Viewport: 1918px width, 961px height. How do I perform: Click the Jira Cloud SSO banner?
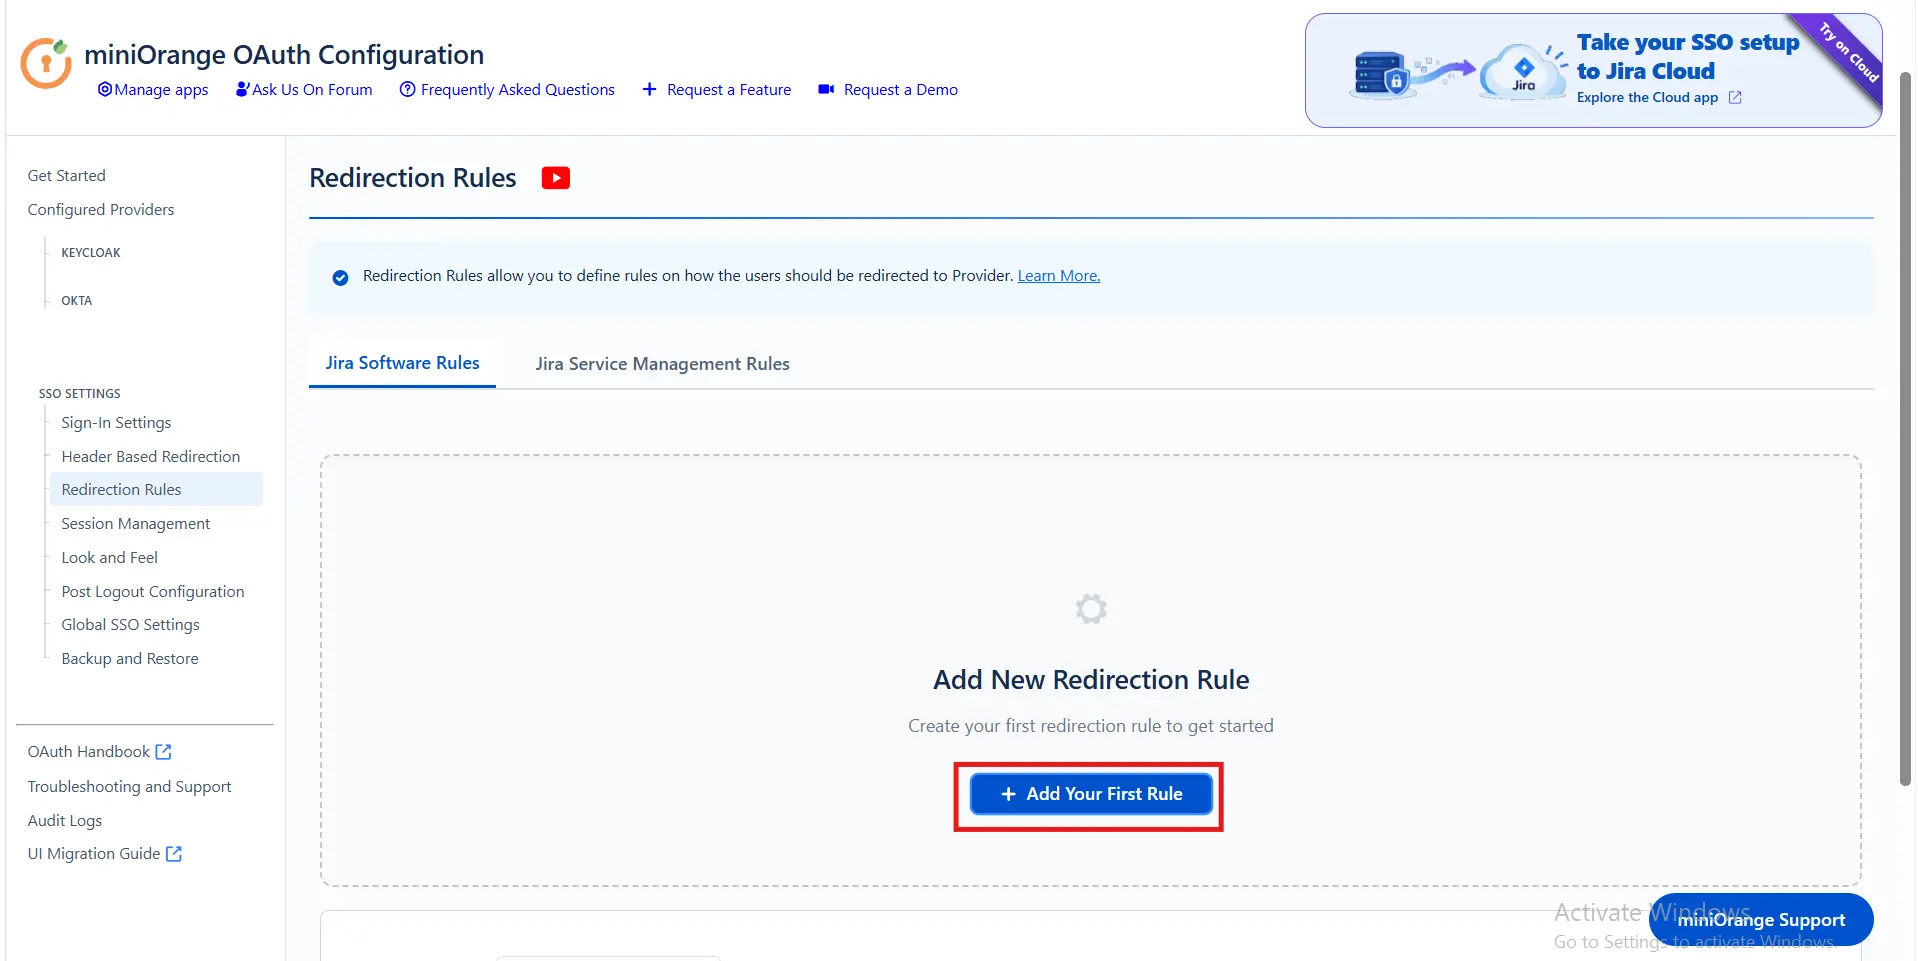click(1593, 70)
